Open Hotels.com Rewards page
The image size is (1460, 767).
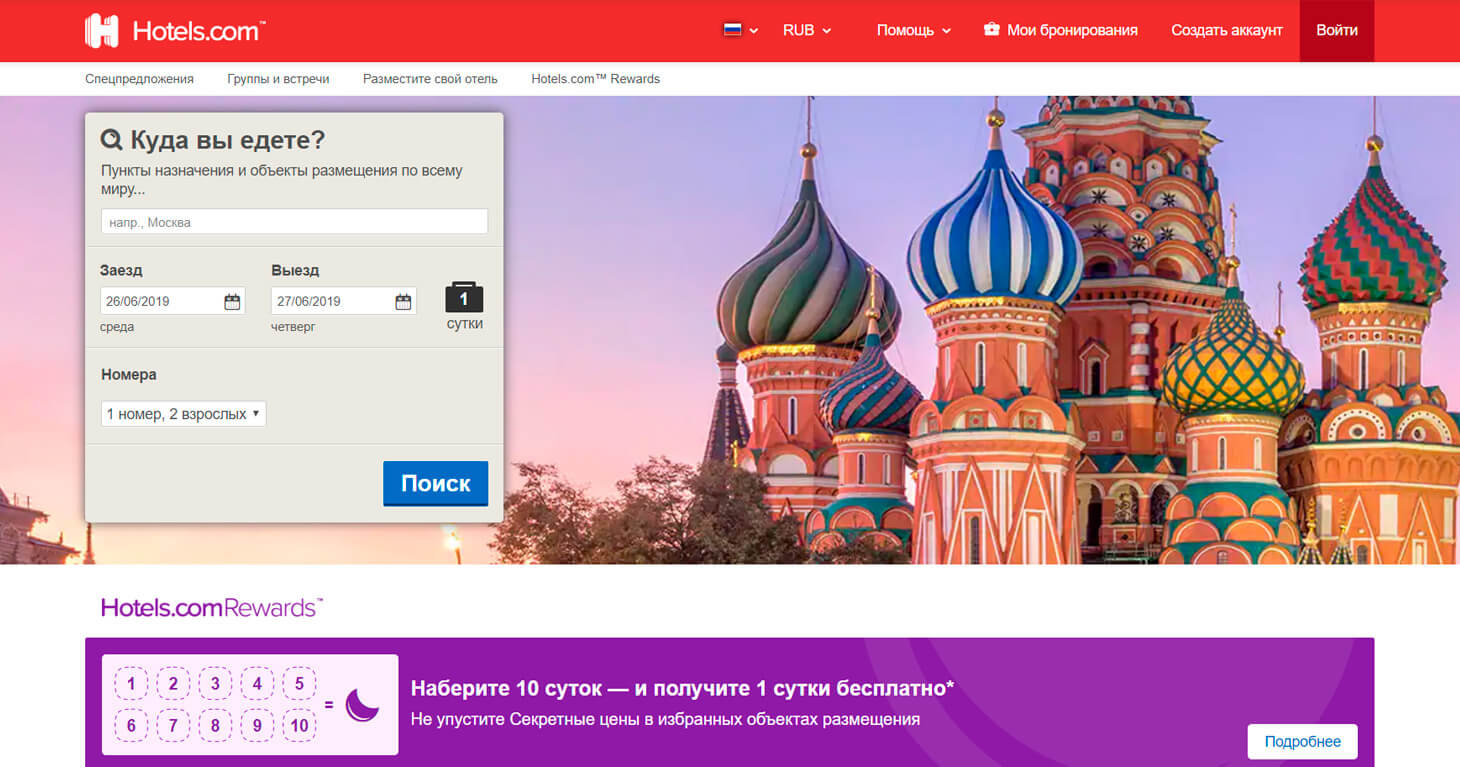pos(596,78)
